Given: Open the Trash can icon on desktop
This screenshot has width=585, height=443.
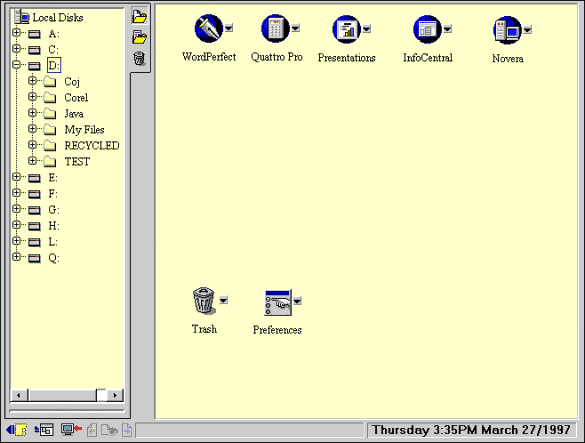Looking at the screenshot, I should click(204, 300).
